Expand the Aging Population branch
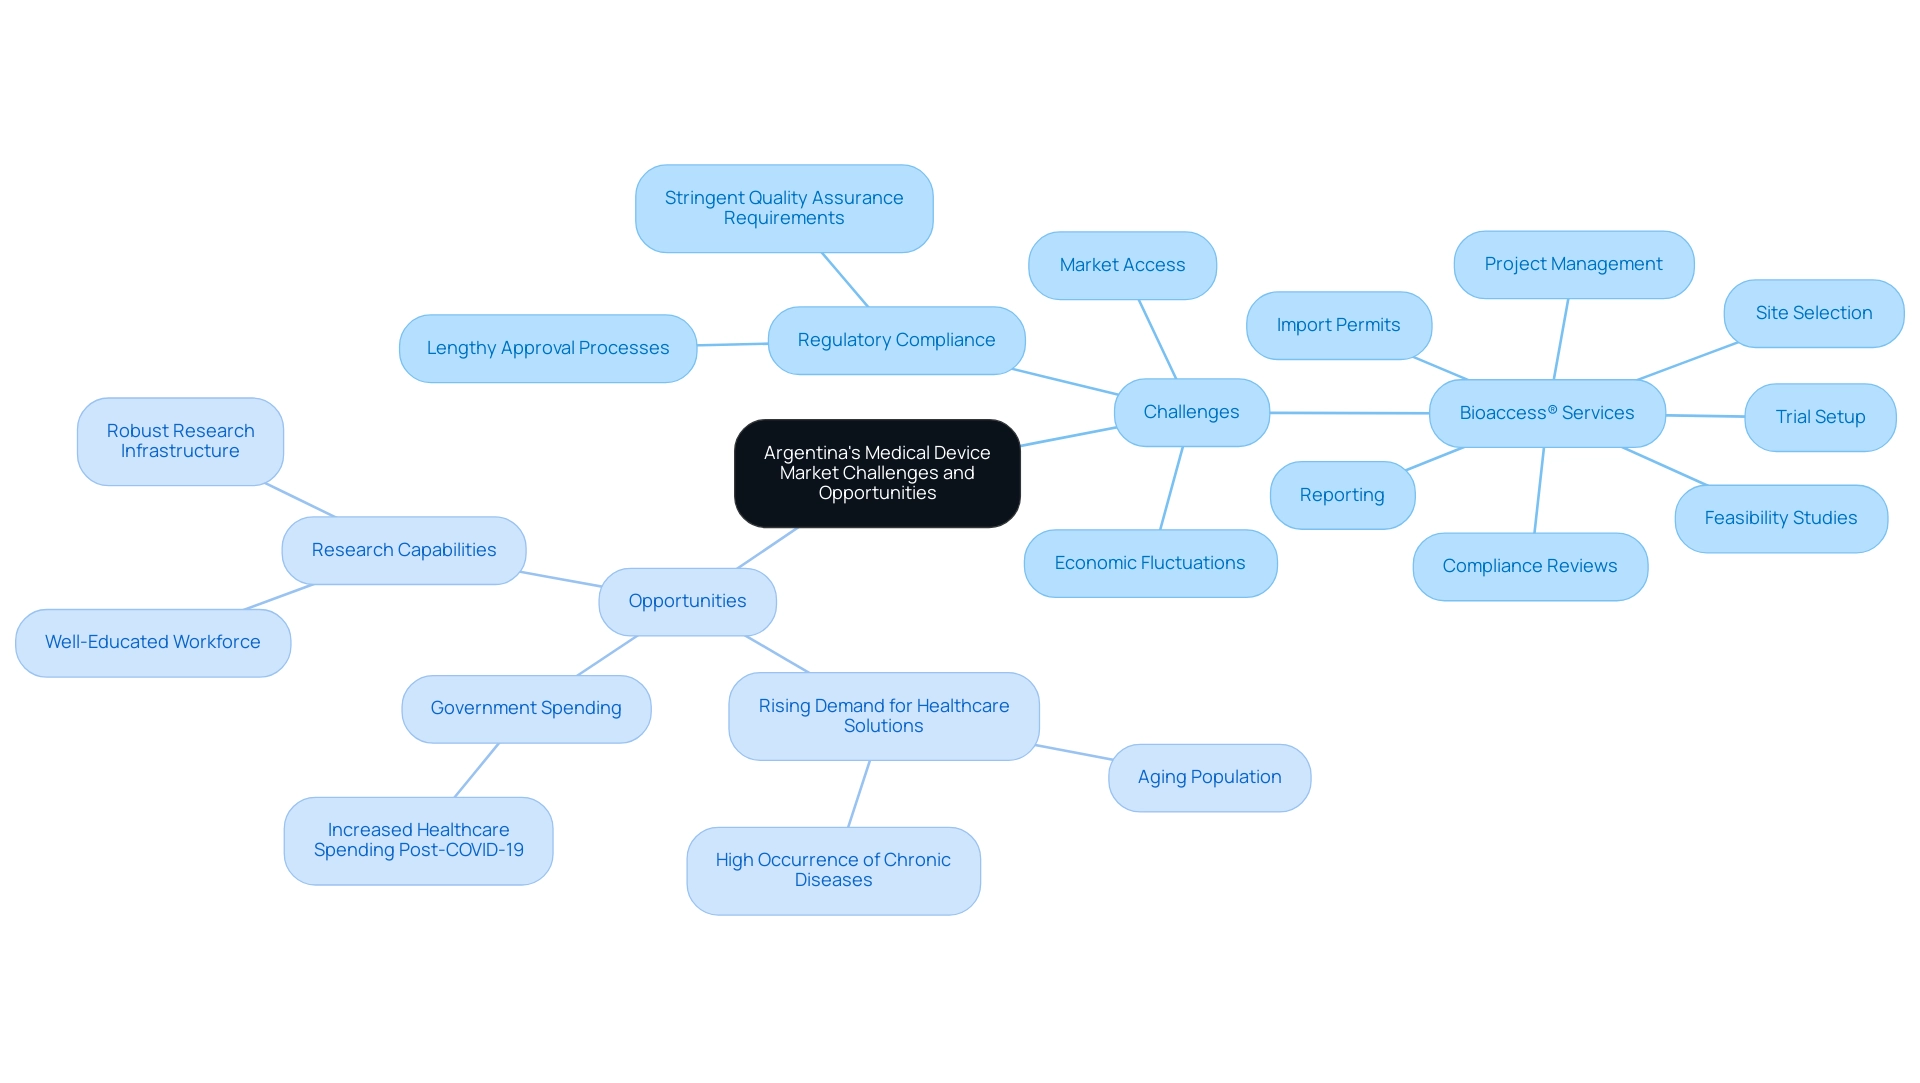Screen dimensions: 1920x1083 (1208, 776)
